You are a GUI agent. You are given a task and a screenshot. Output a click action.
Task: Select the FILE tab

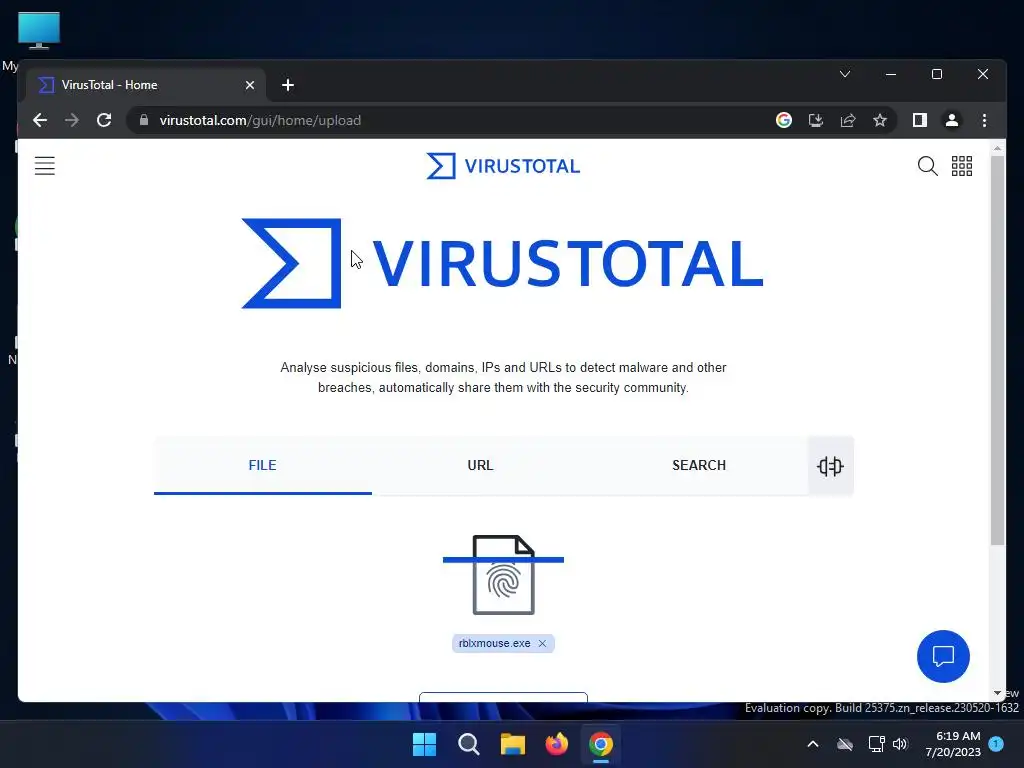click(x=263, y=466)
